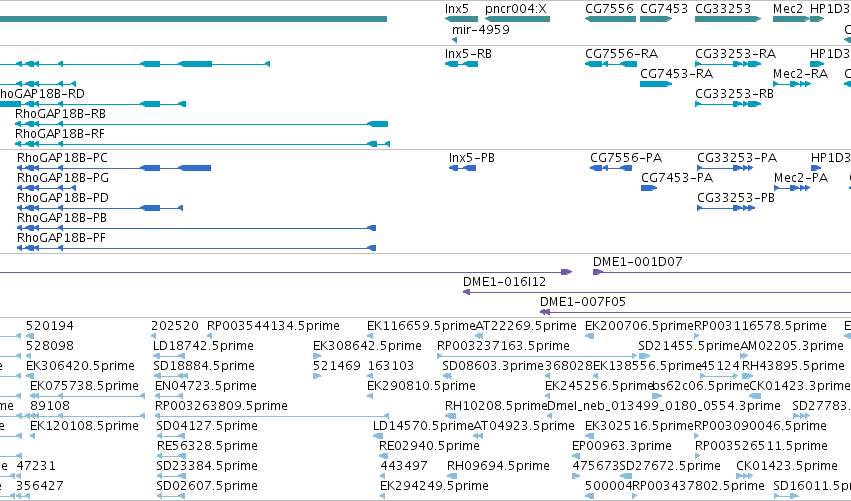Screen dimensions: 851x501
Task: Select EST RP003544134.5prime
Action: [x=274, y=326]
